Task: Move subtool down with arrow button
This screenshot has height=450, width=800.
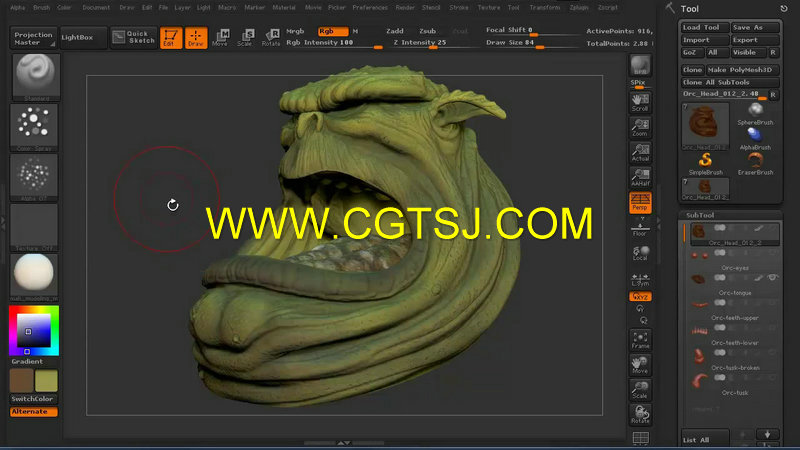Action: click(767, 434)
